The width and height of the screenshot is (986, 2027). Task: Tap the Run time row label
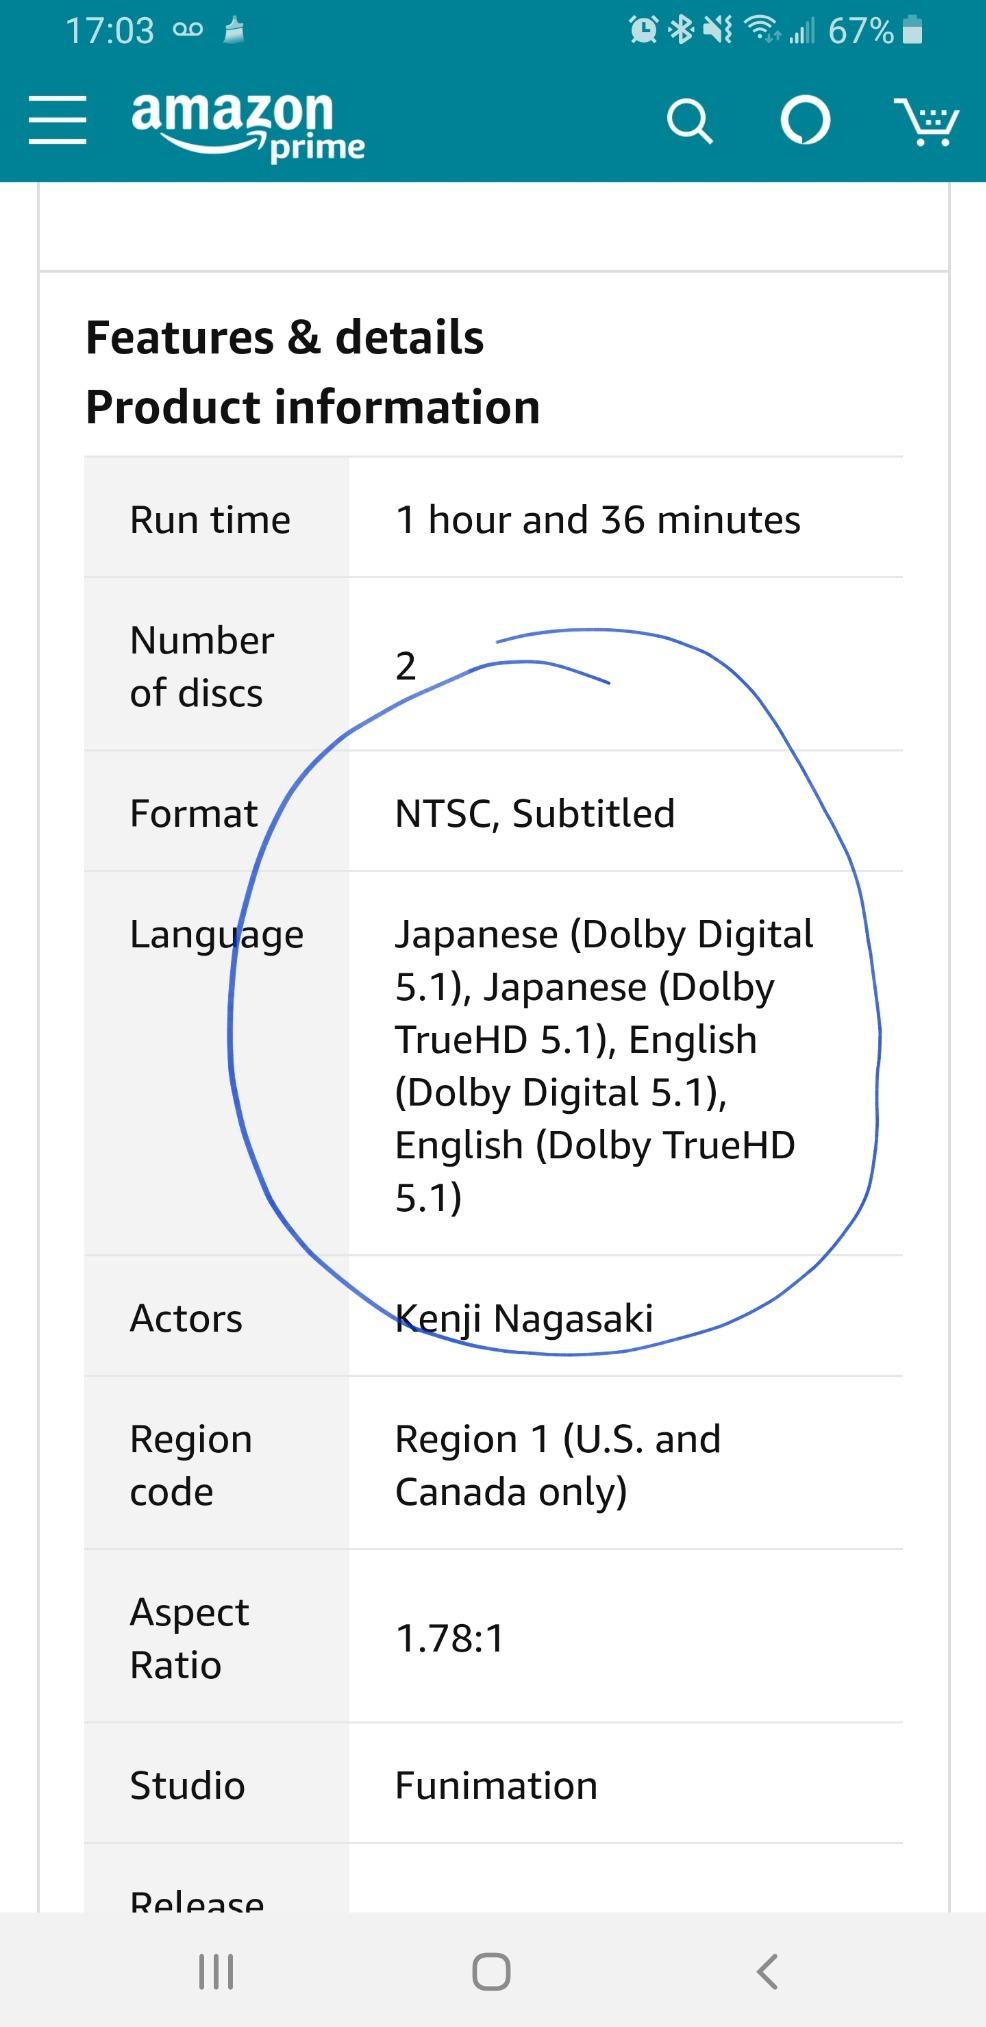(x=210, y=520)
